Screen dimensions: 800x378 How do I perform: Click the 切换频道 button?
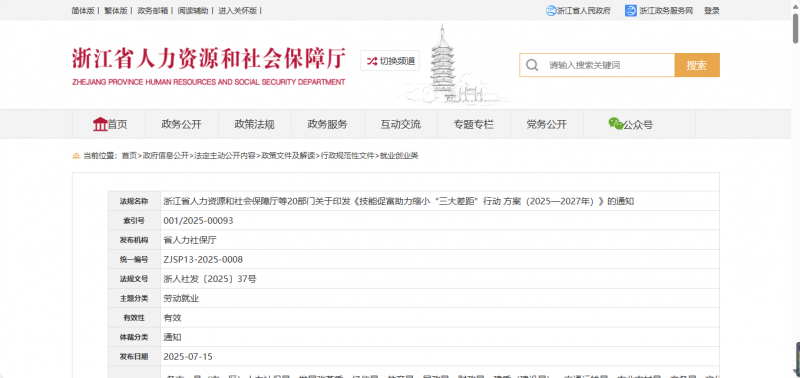coord(390,61)
